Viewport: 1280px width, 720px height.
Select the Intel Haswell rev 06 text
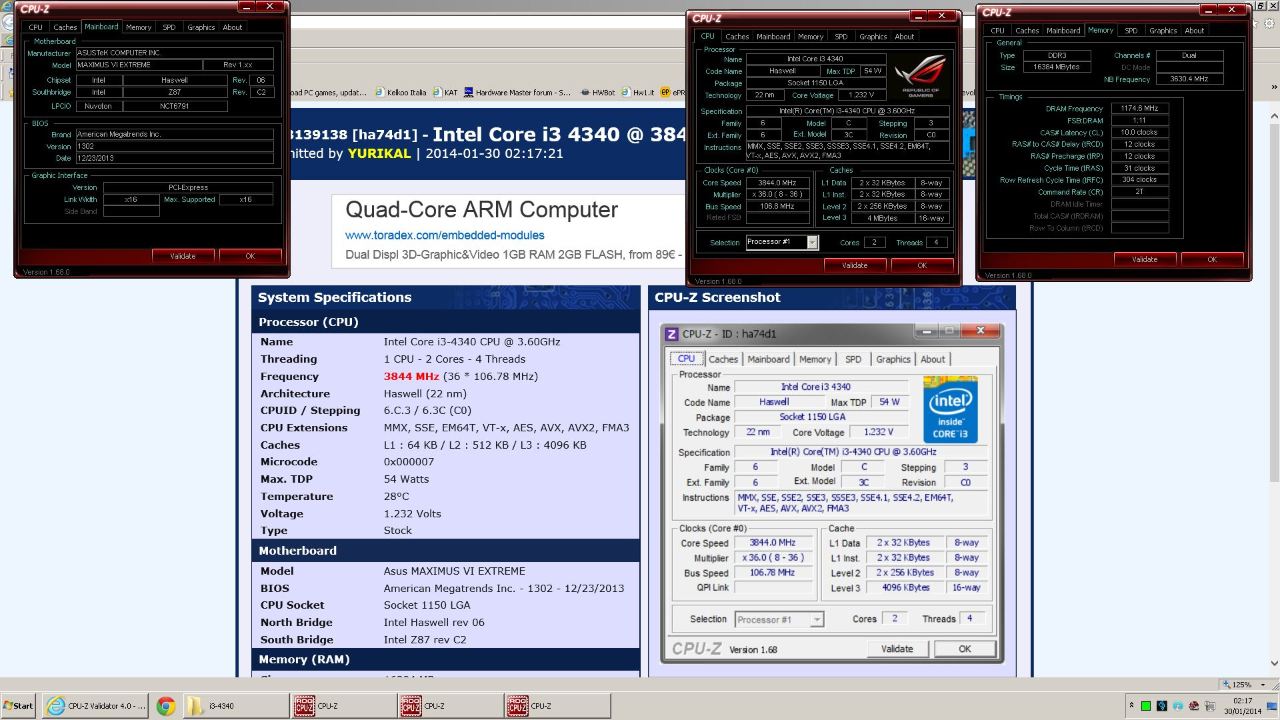(x=434, y=622)
